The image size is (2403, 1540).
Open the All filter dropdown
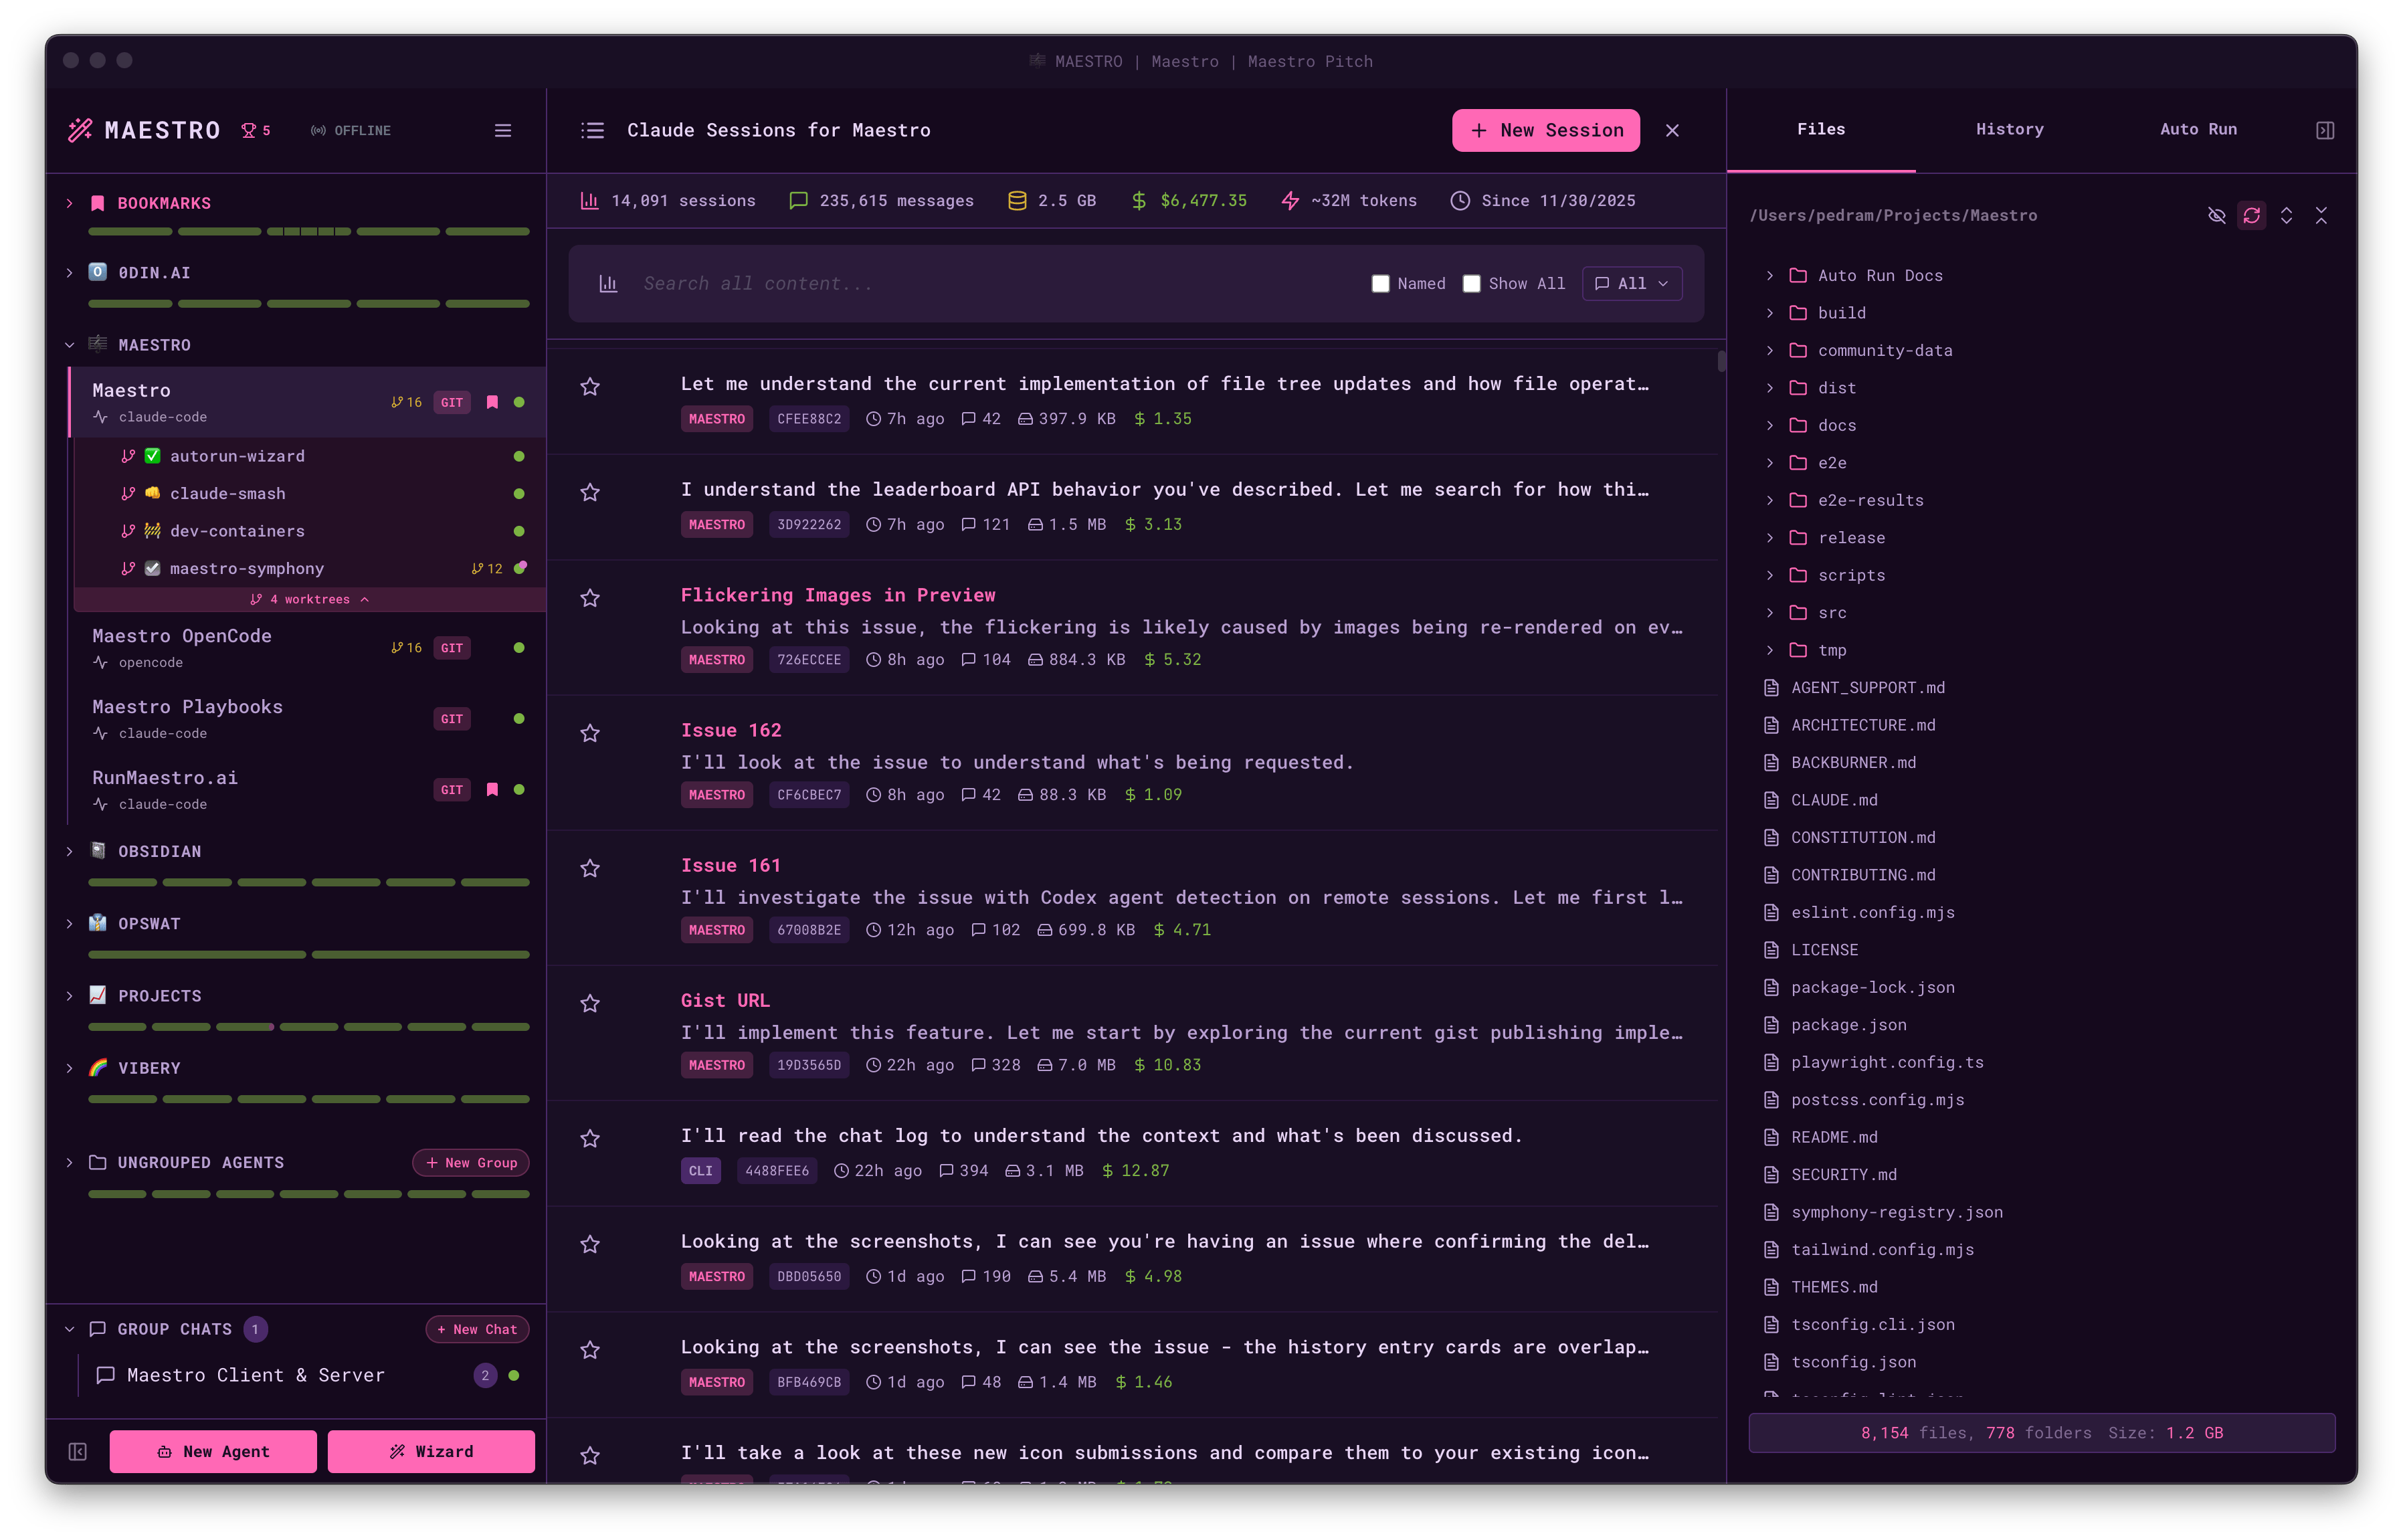point(1631,284)
